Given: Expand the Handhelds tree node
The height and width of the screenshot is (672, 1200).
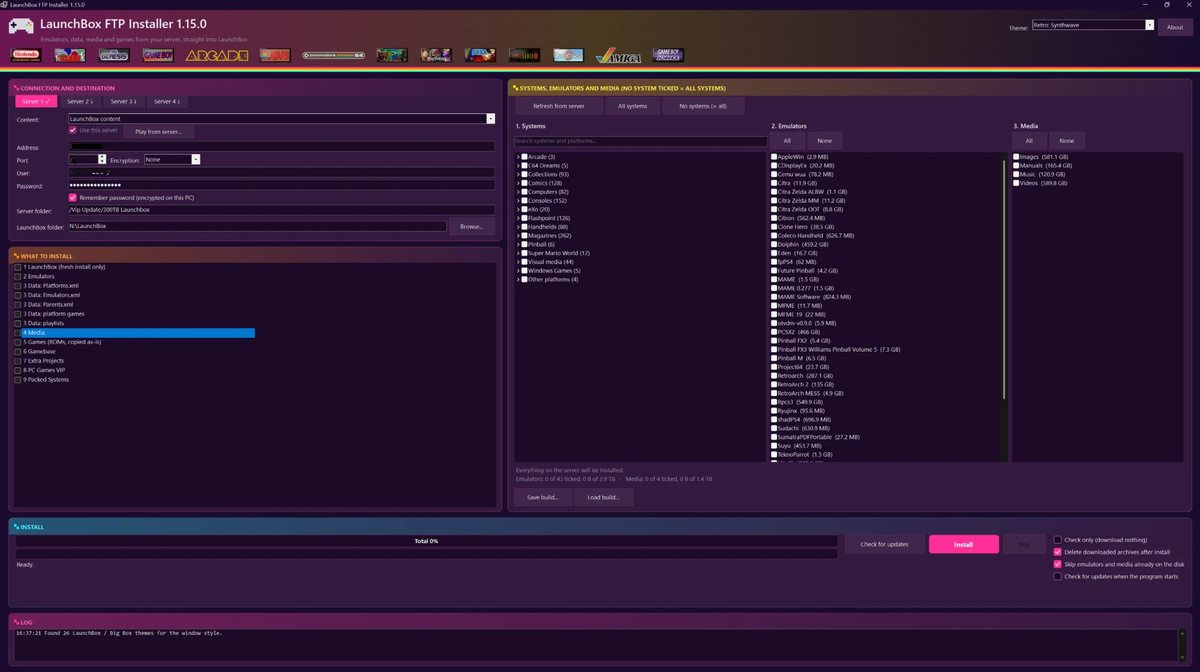Looking at the screenshot, I should point(517,227).
